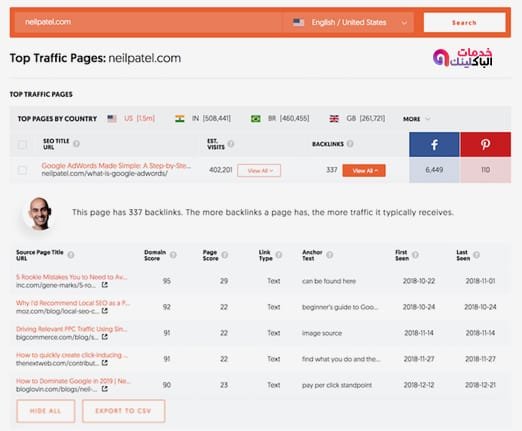Open info icon beside Link Type
Image resolution: width=522 pixels, height=431 pixels.
tap(279, 255)
